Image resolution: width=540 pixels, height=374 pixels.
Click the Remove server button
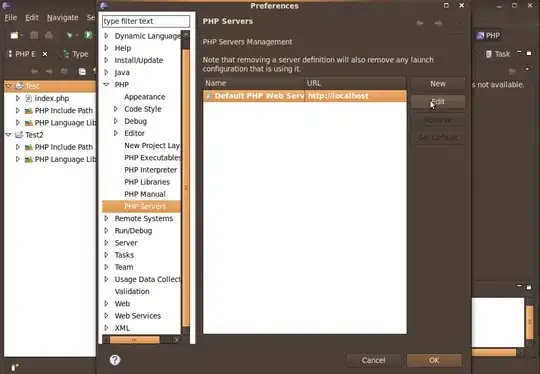pos(438,120)
